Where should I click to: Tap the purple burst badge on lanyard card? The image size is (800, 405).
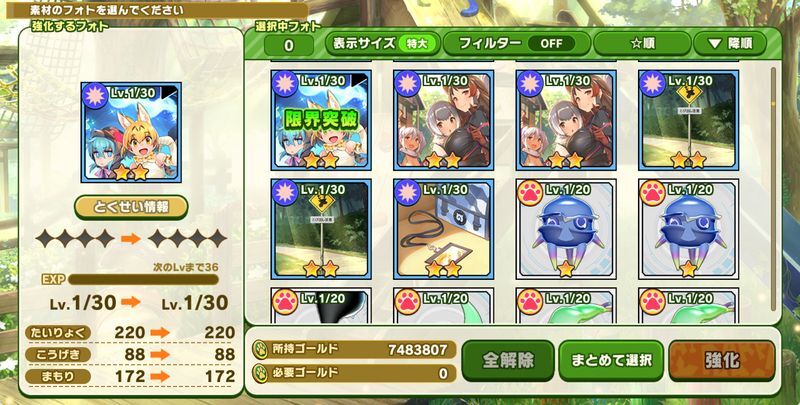tap(408, 194)
